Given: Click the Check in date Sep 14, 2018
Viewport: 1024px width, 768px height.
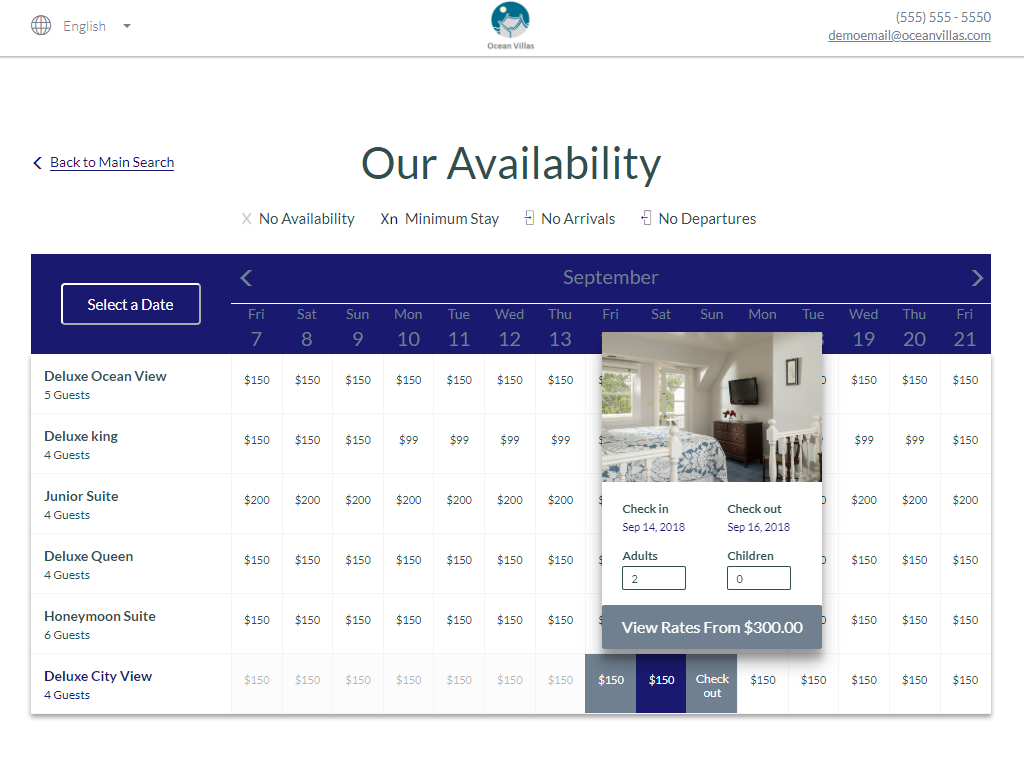Looking at the screenshot, I should 654,527.
